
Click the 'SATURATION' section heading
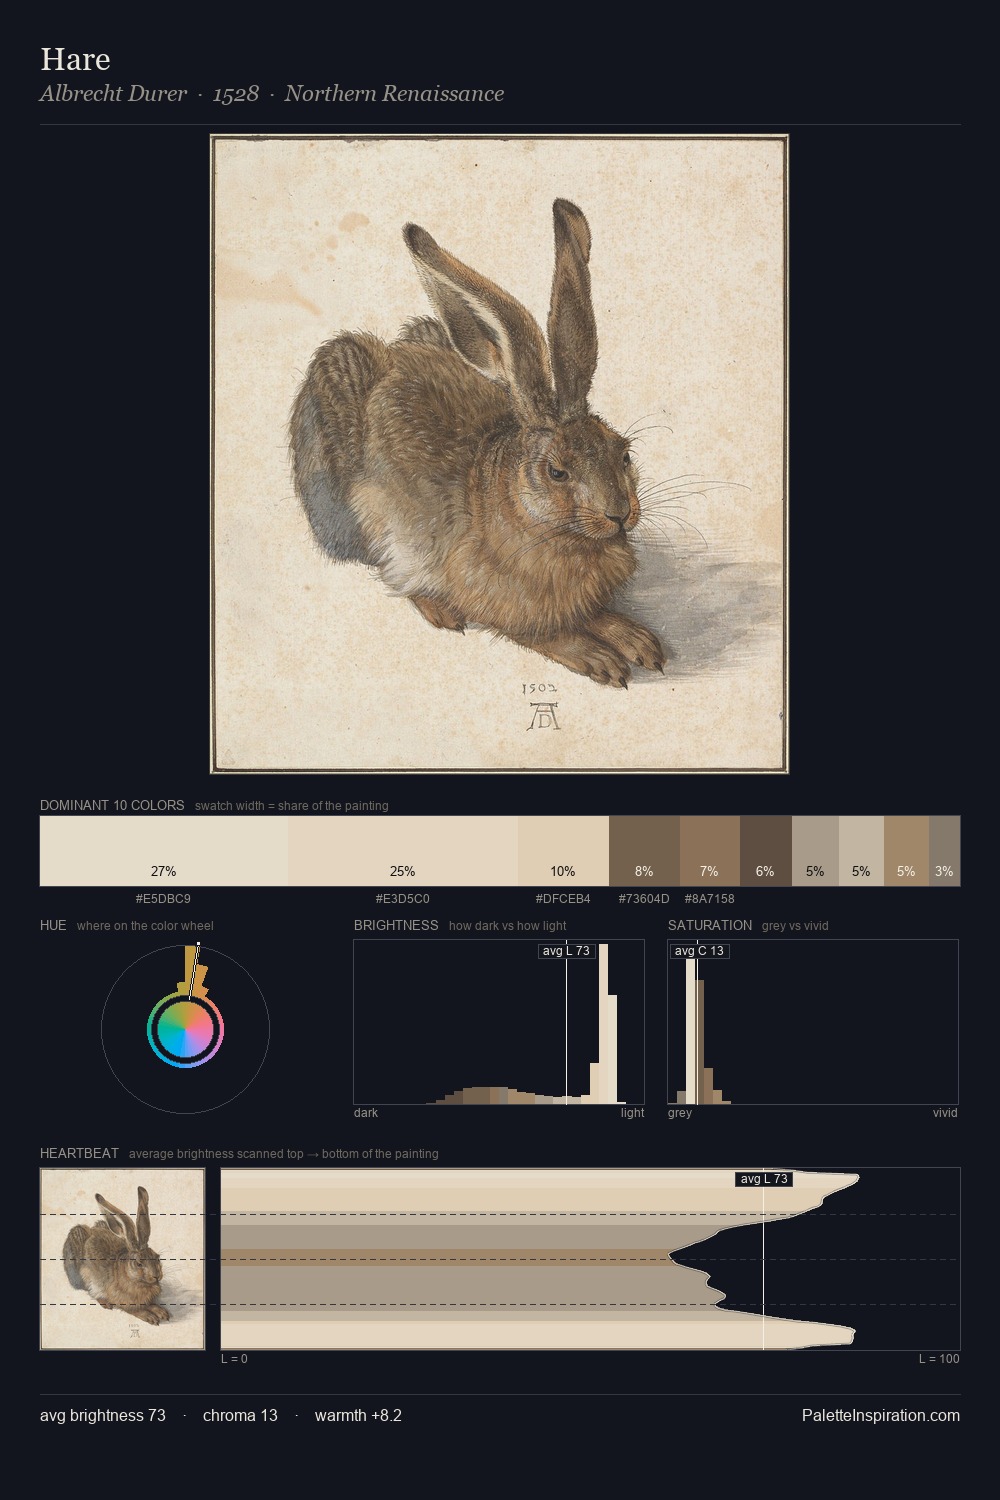click(710, 925)
